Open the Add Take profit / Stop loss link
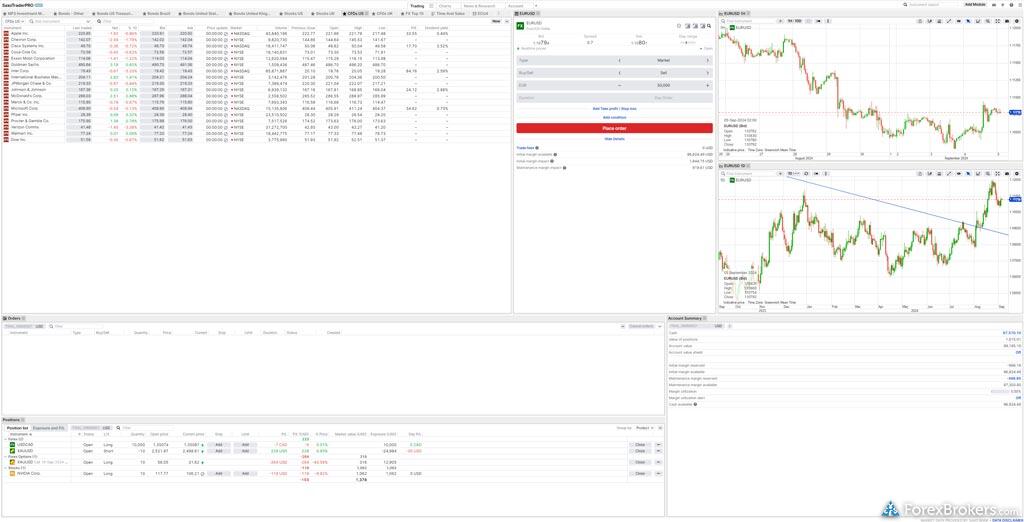 click(x=614, y=108)
